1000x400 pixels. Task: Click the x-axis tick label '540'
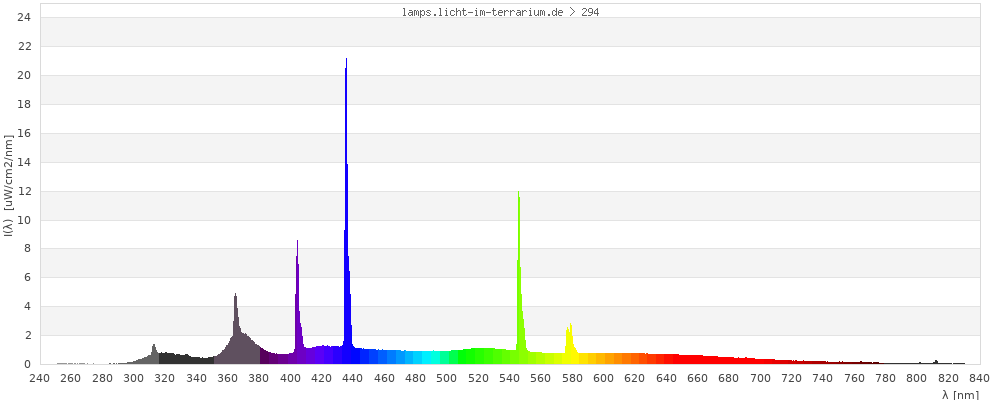pos(510,378)
